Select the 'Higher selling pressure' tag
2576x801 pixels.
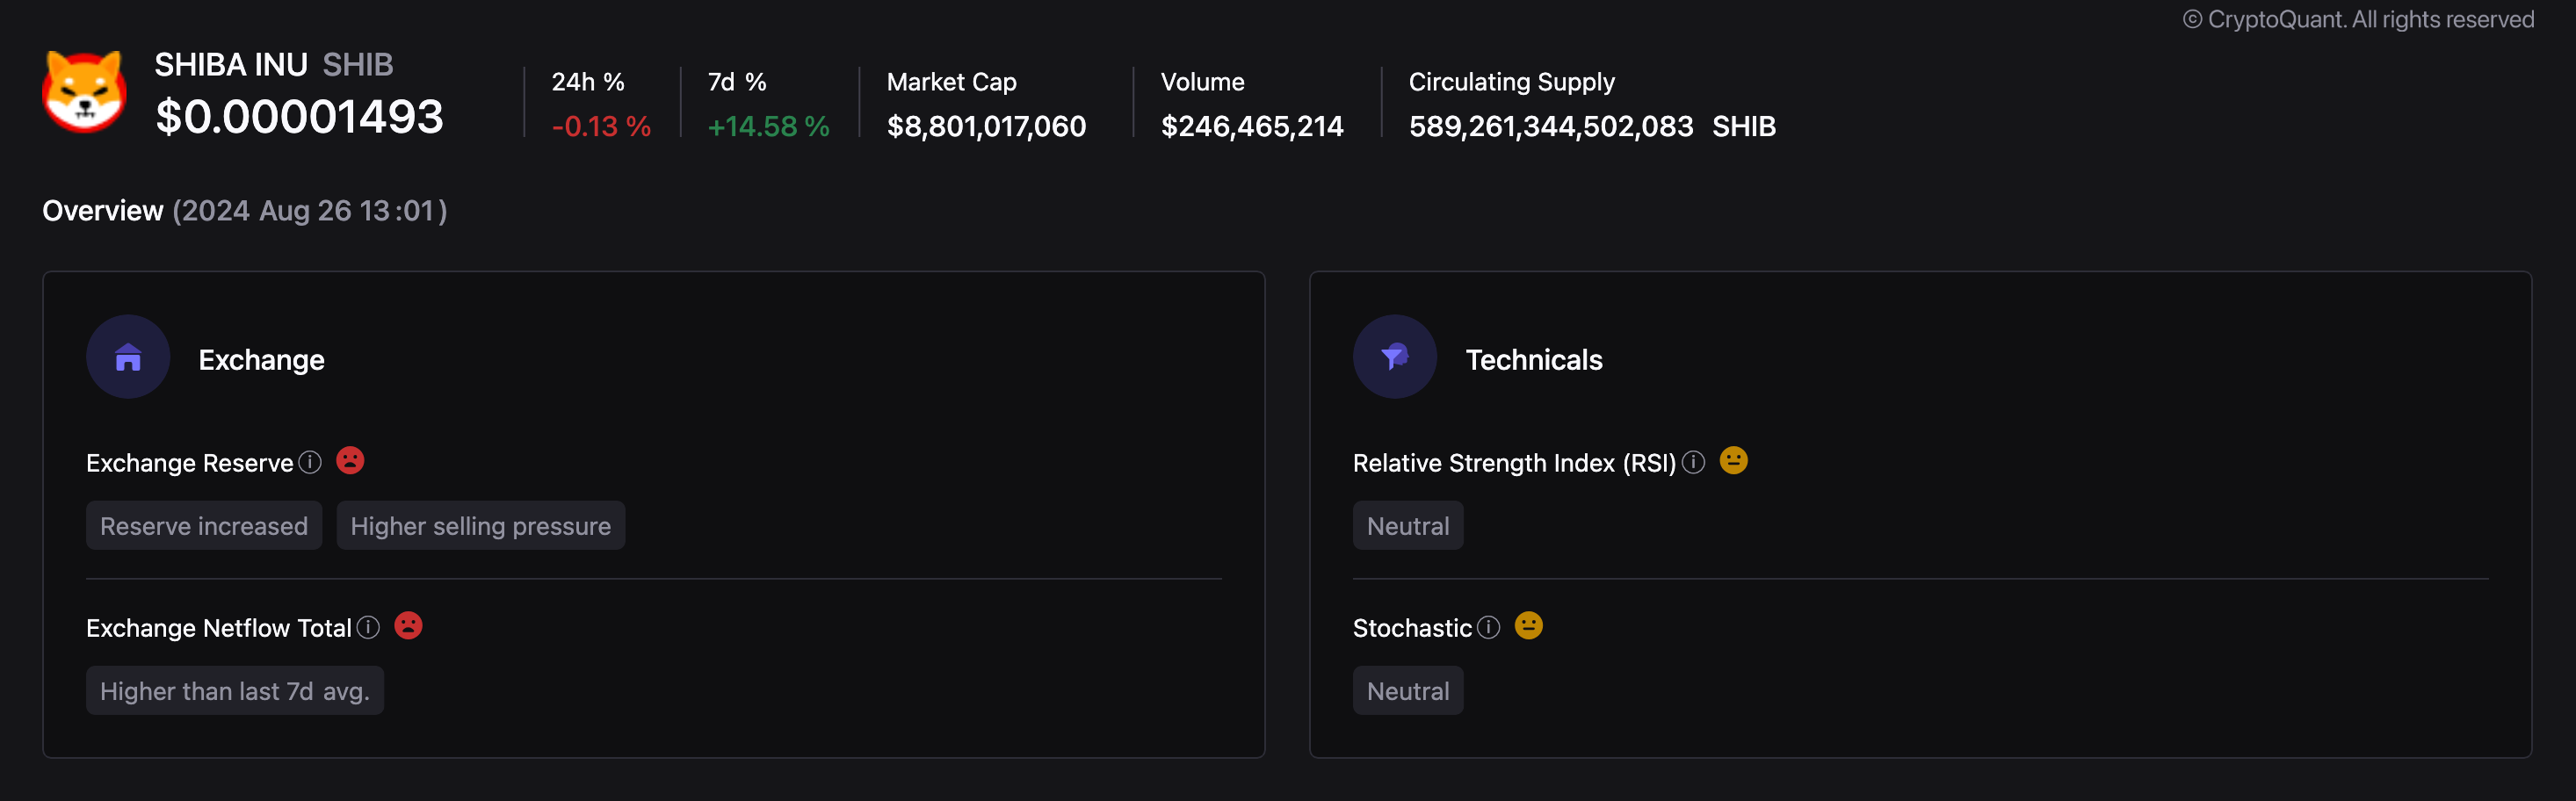(x=480, y=526)
